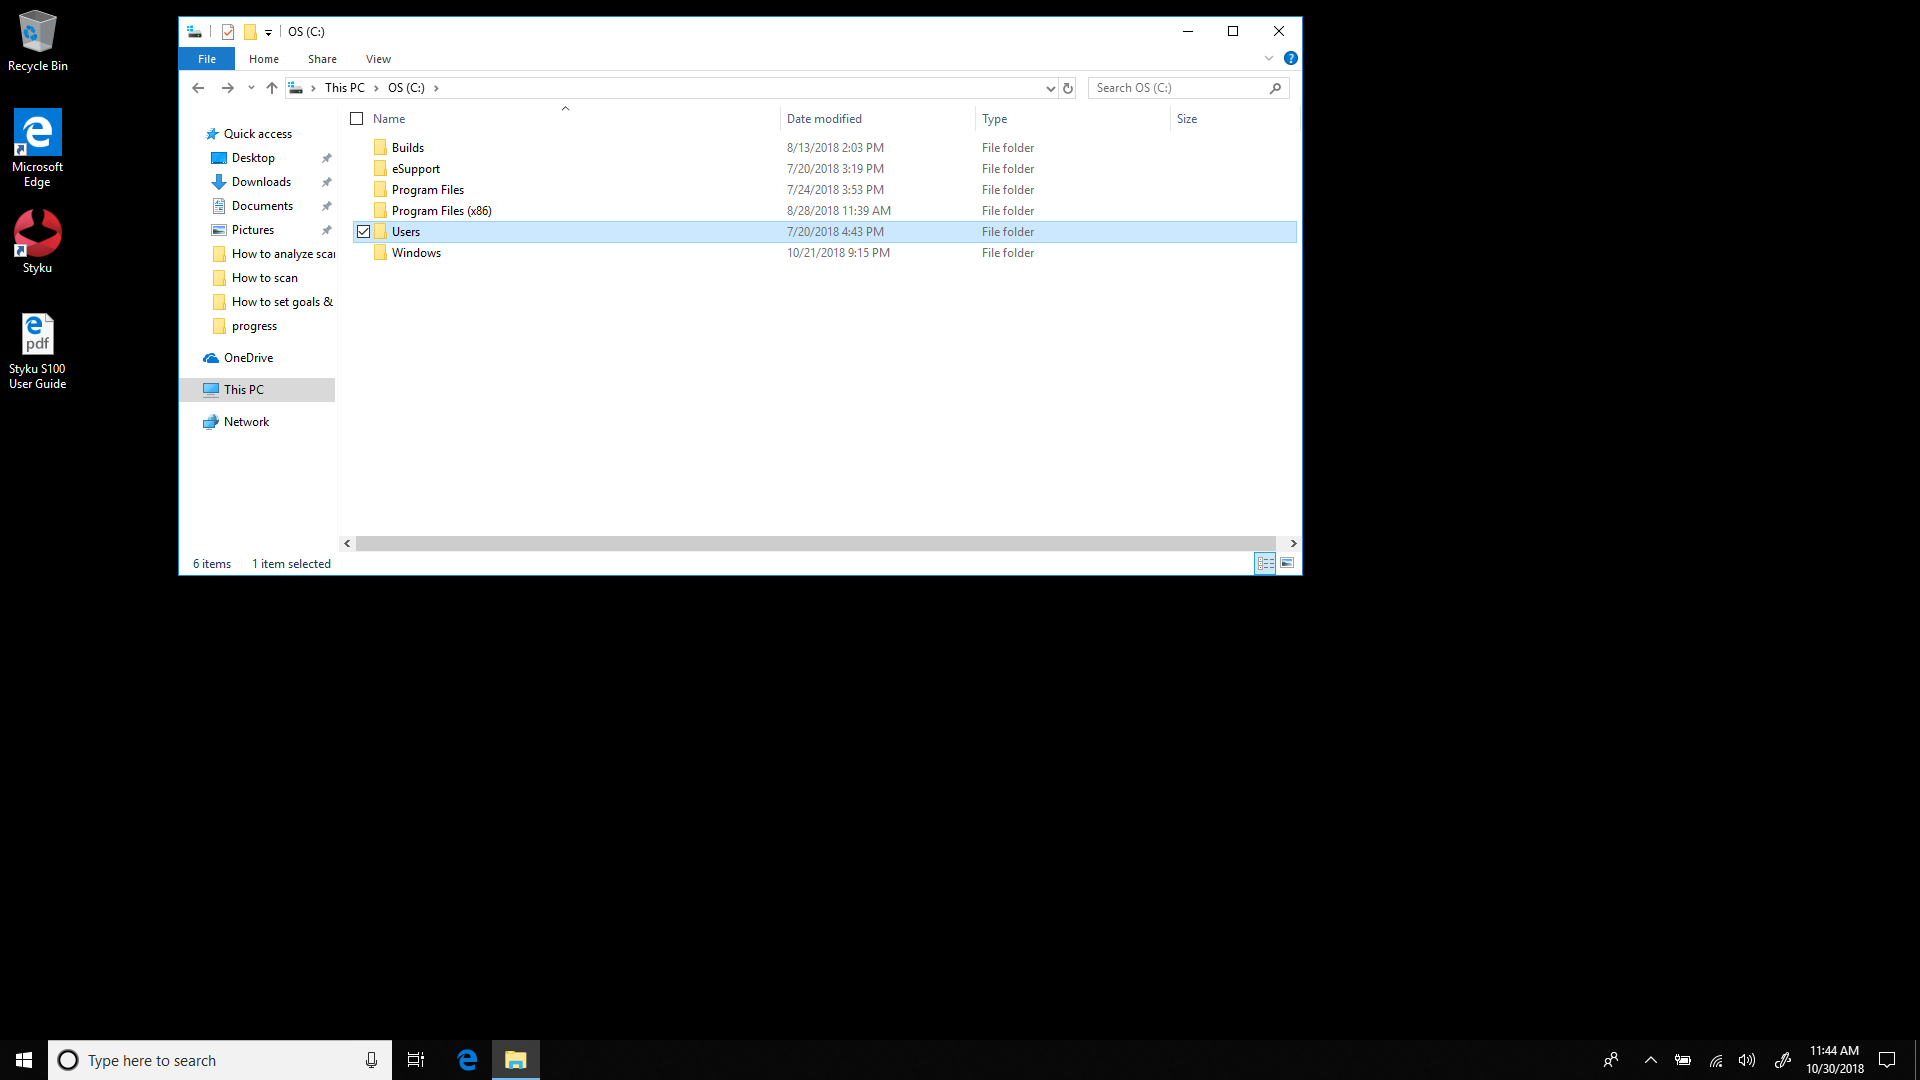Click the Large icons view button
Screen dimensions: 1920x1080
1288,563
